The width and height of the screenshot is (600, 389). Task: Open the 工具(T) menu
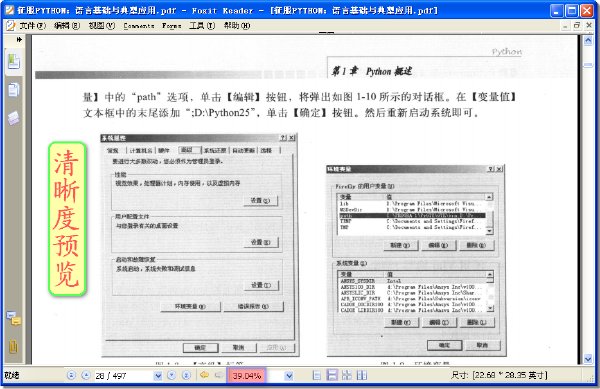click(x=202, y=26)
